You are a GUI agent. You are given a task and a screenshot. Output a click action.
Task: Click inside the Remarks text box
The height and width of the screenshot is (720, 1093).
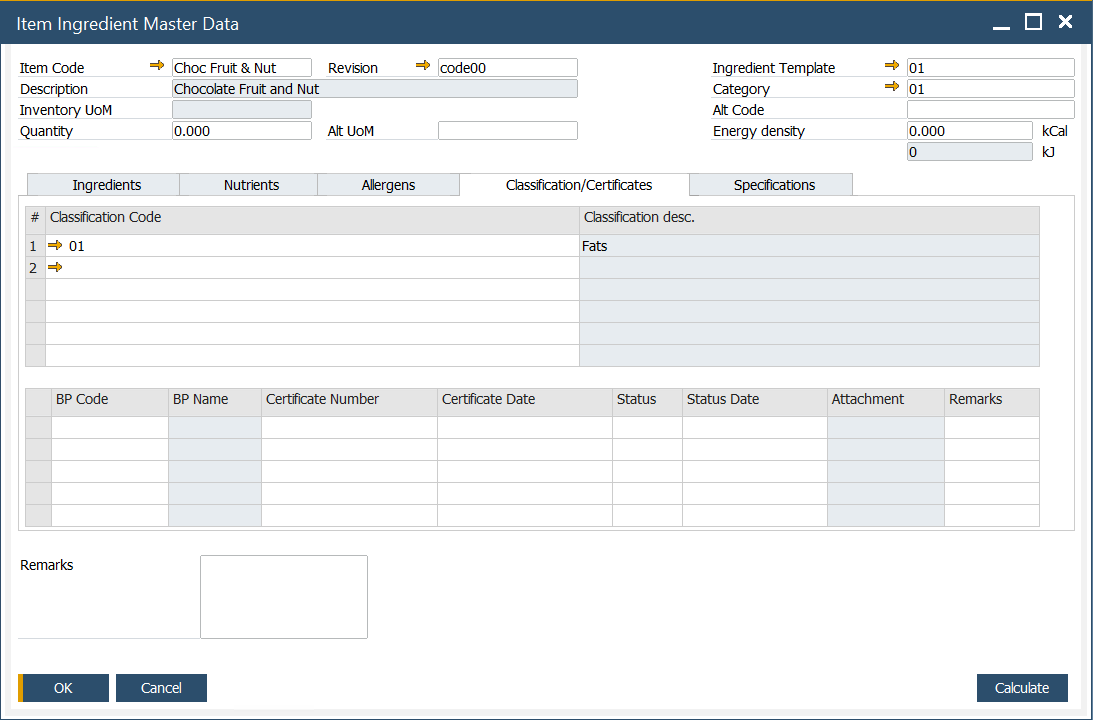283,596
